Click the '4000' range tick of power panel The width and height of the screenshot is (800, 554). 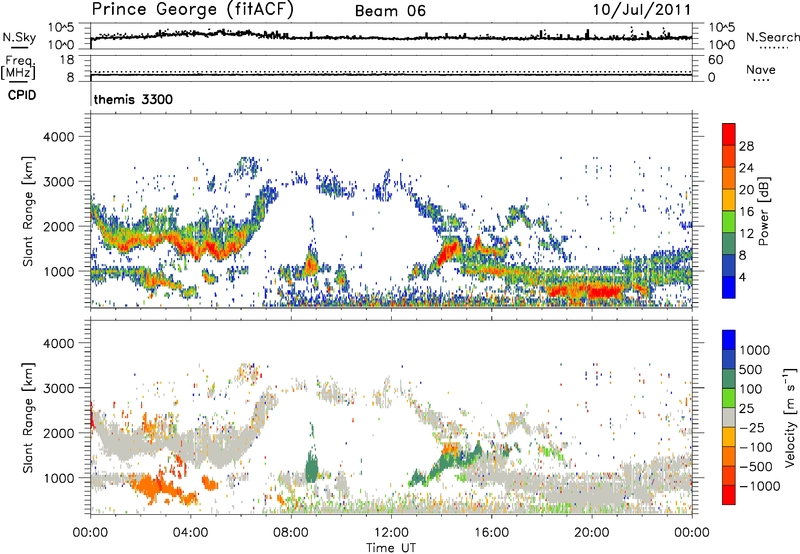pos(58,137)
